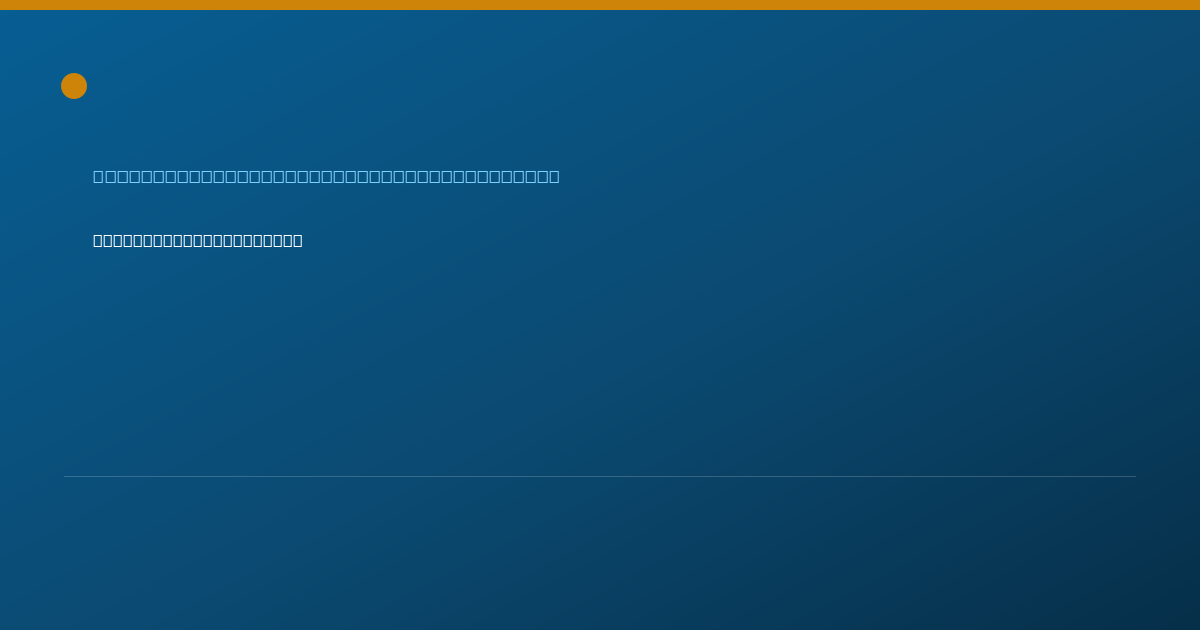Click the left end of the orange top bar
This screenshot has height=630, width=1200.
(4, 5)
